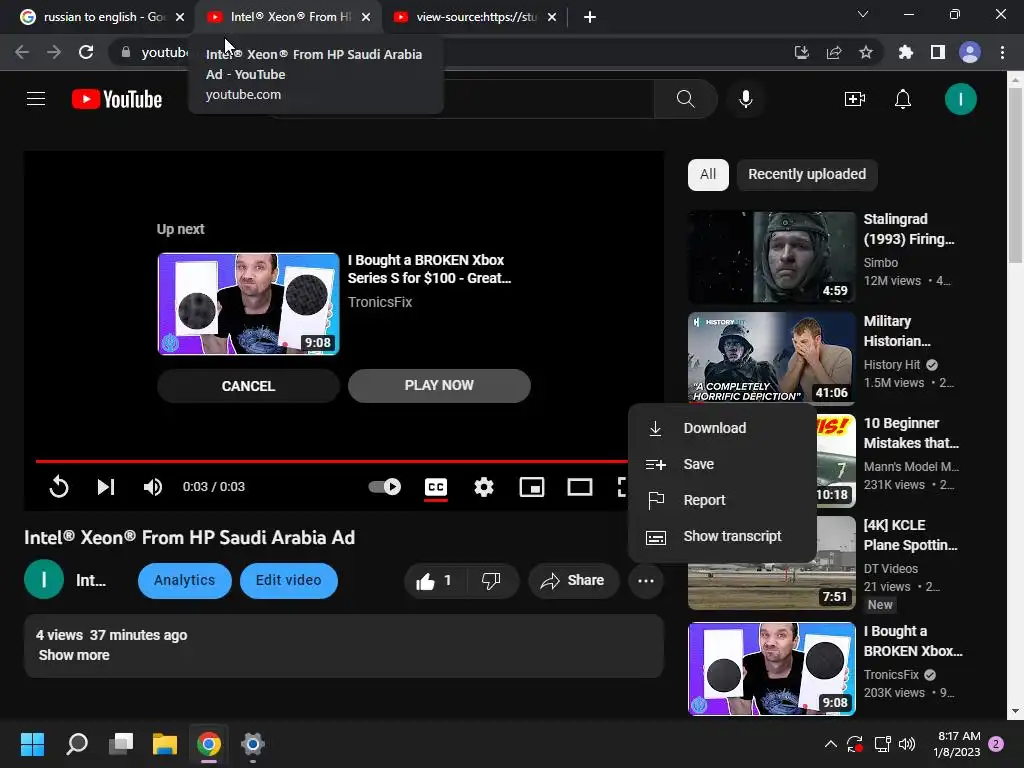Image resolution: width=1024 pixels, height=768 pixels.
Task: Open the tab search chevron dropdown
Action: 863,14
